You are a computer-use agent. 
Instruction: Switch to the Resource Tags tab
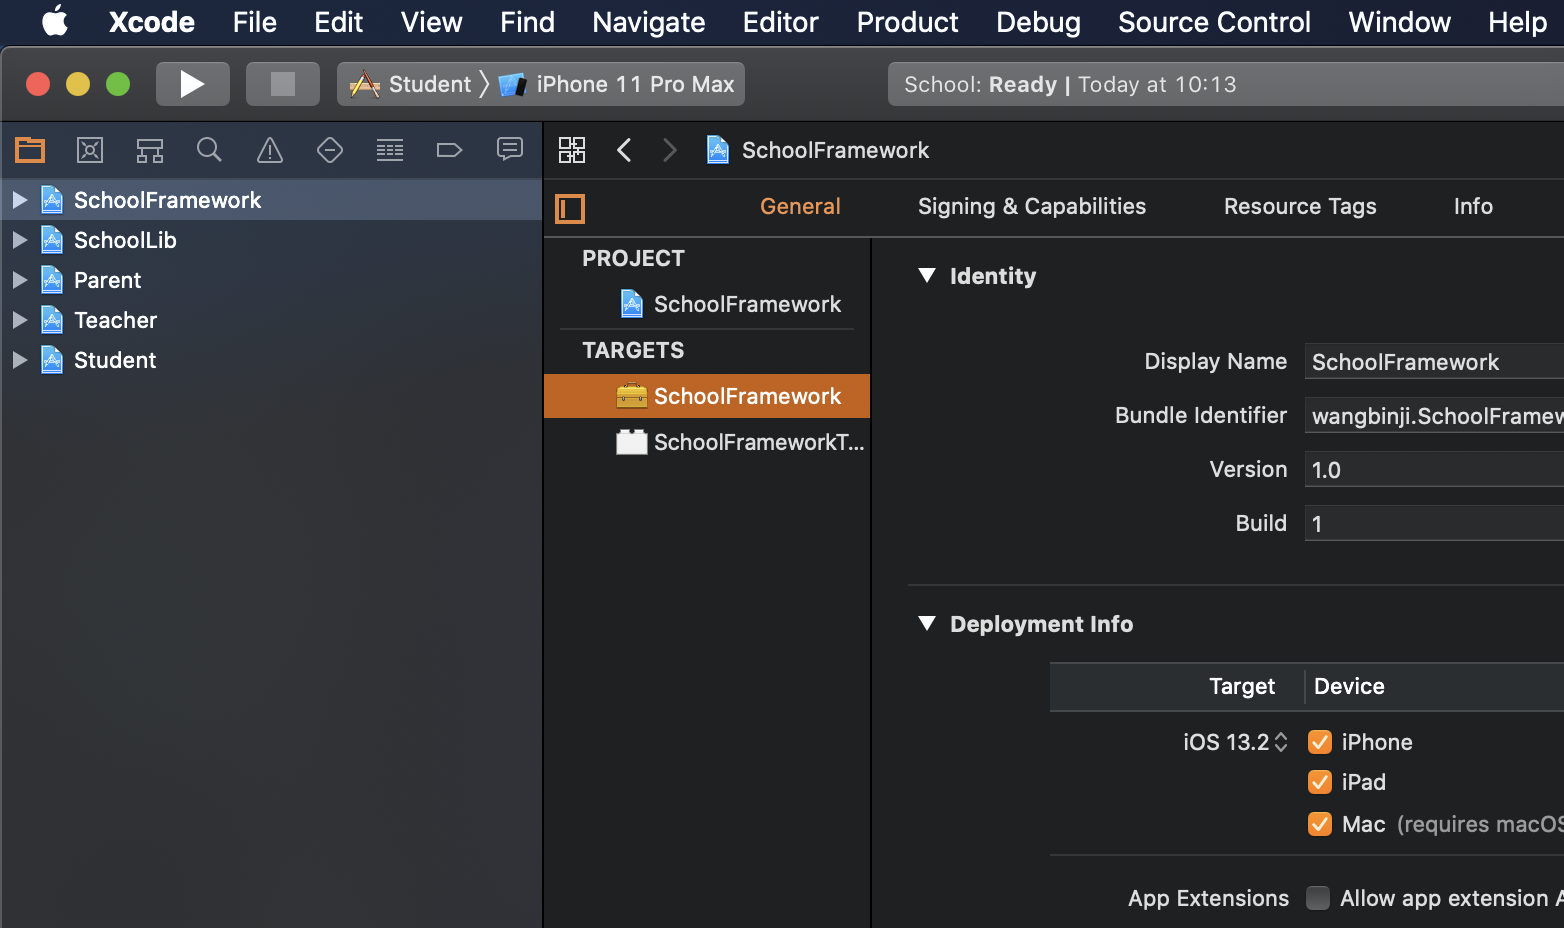click(1300, 206)
